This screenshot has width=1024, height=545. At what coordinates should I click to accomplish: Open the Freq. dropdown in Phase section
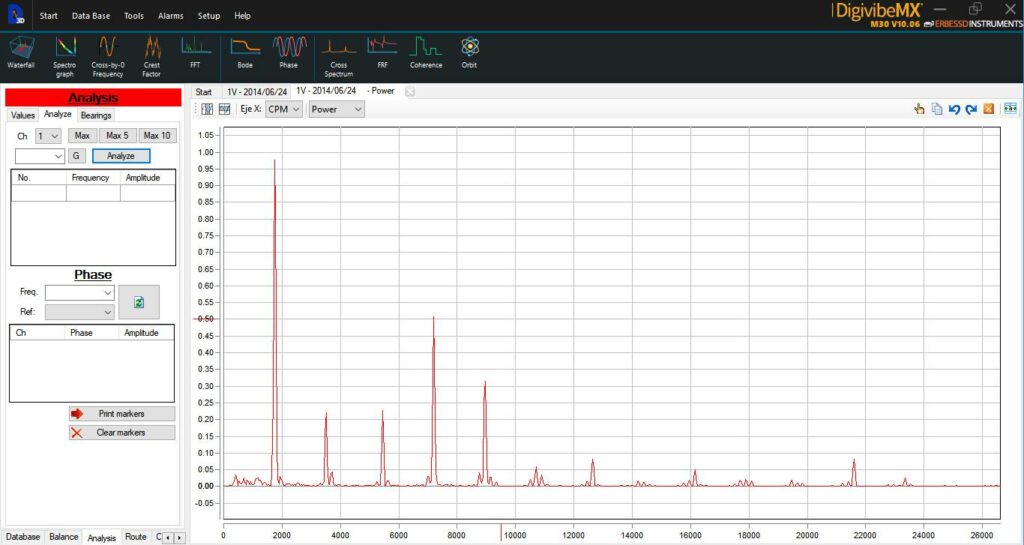[80, 293]
